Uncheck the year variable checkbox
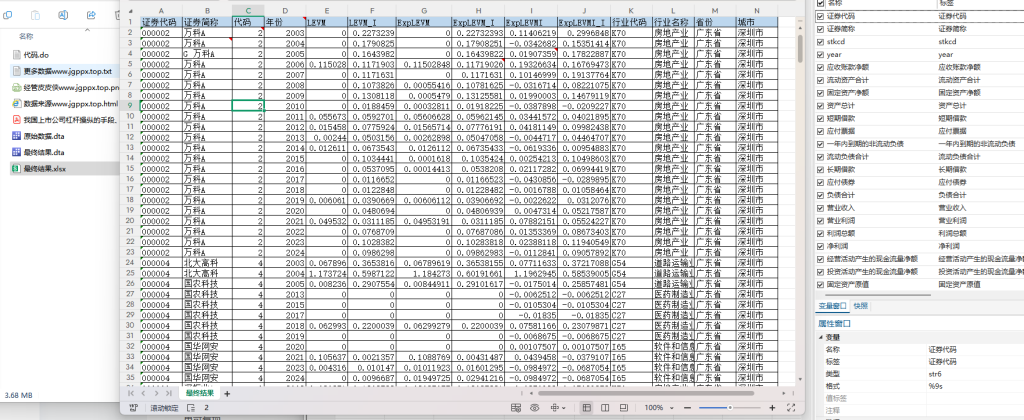1024x420 pixels. pos(821,55)
